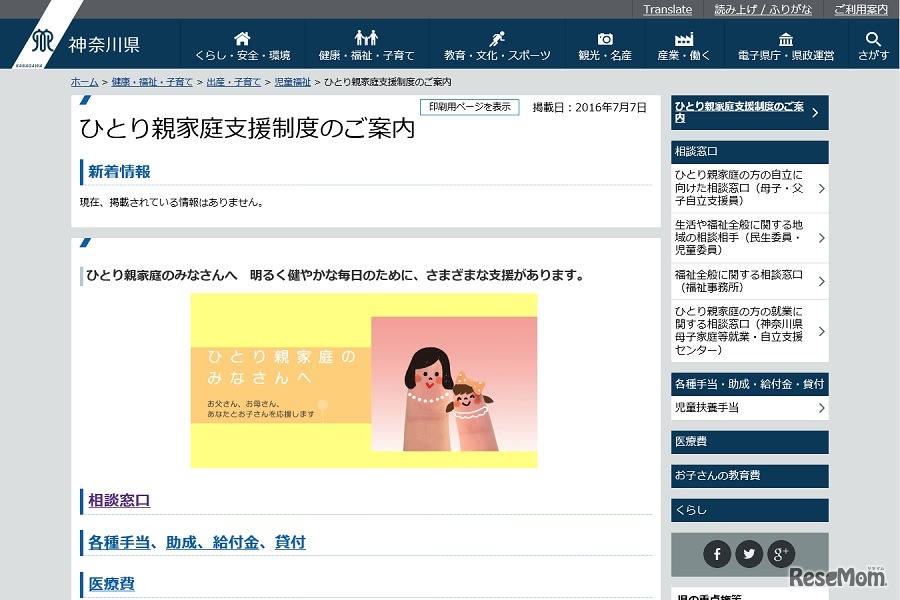Open the 各種手当、助成、給付金、貸付 link

(197, 543)
